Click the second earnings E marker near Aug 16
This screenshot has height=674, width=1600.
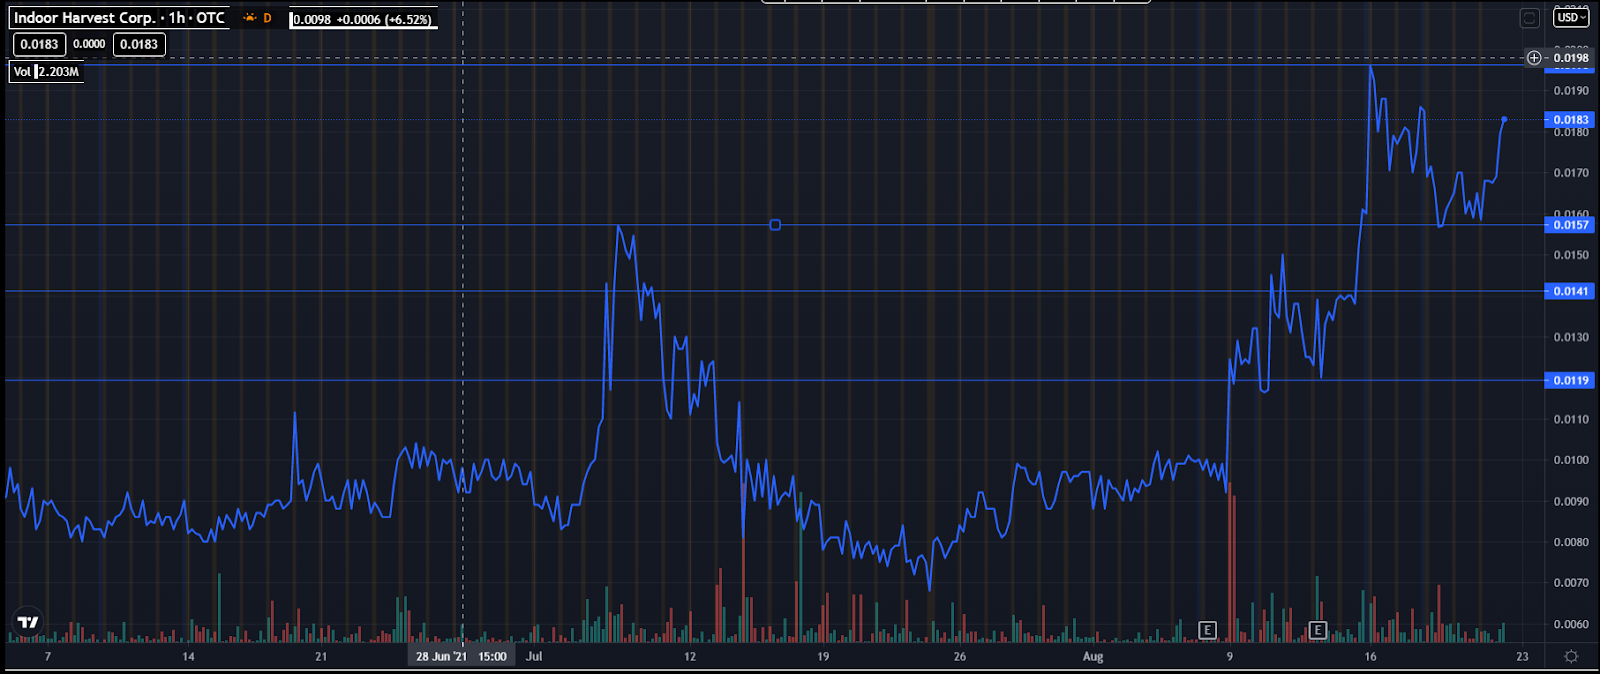1317,630
